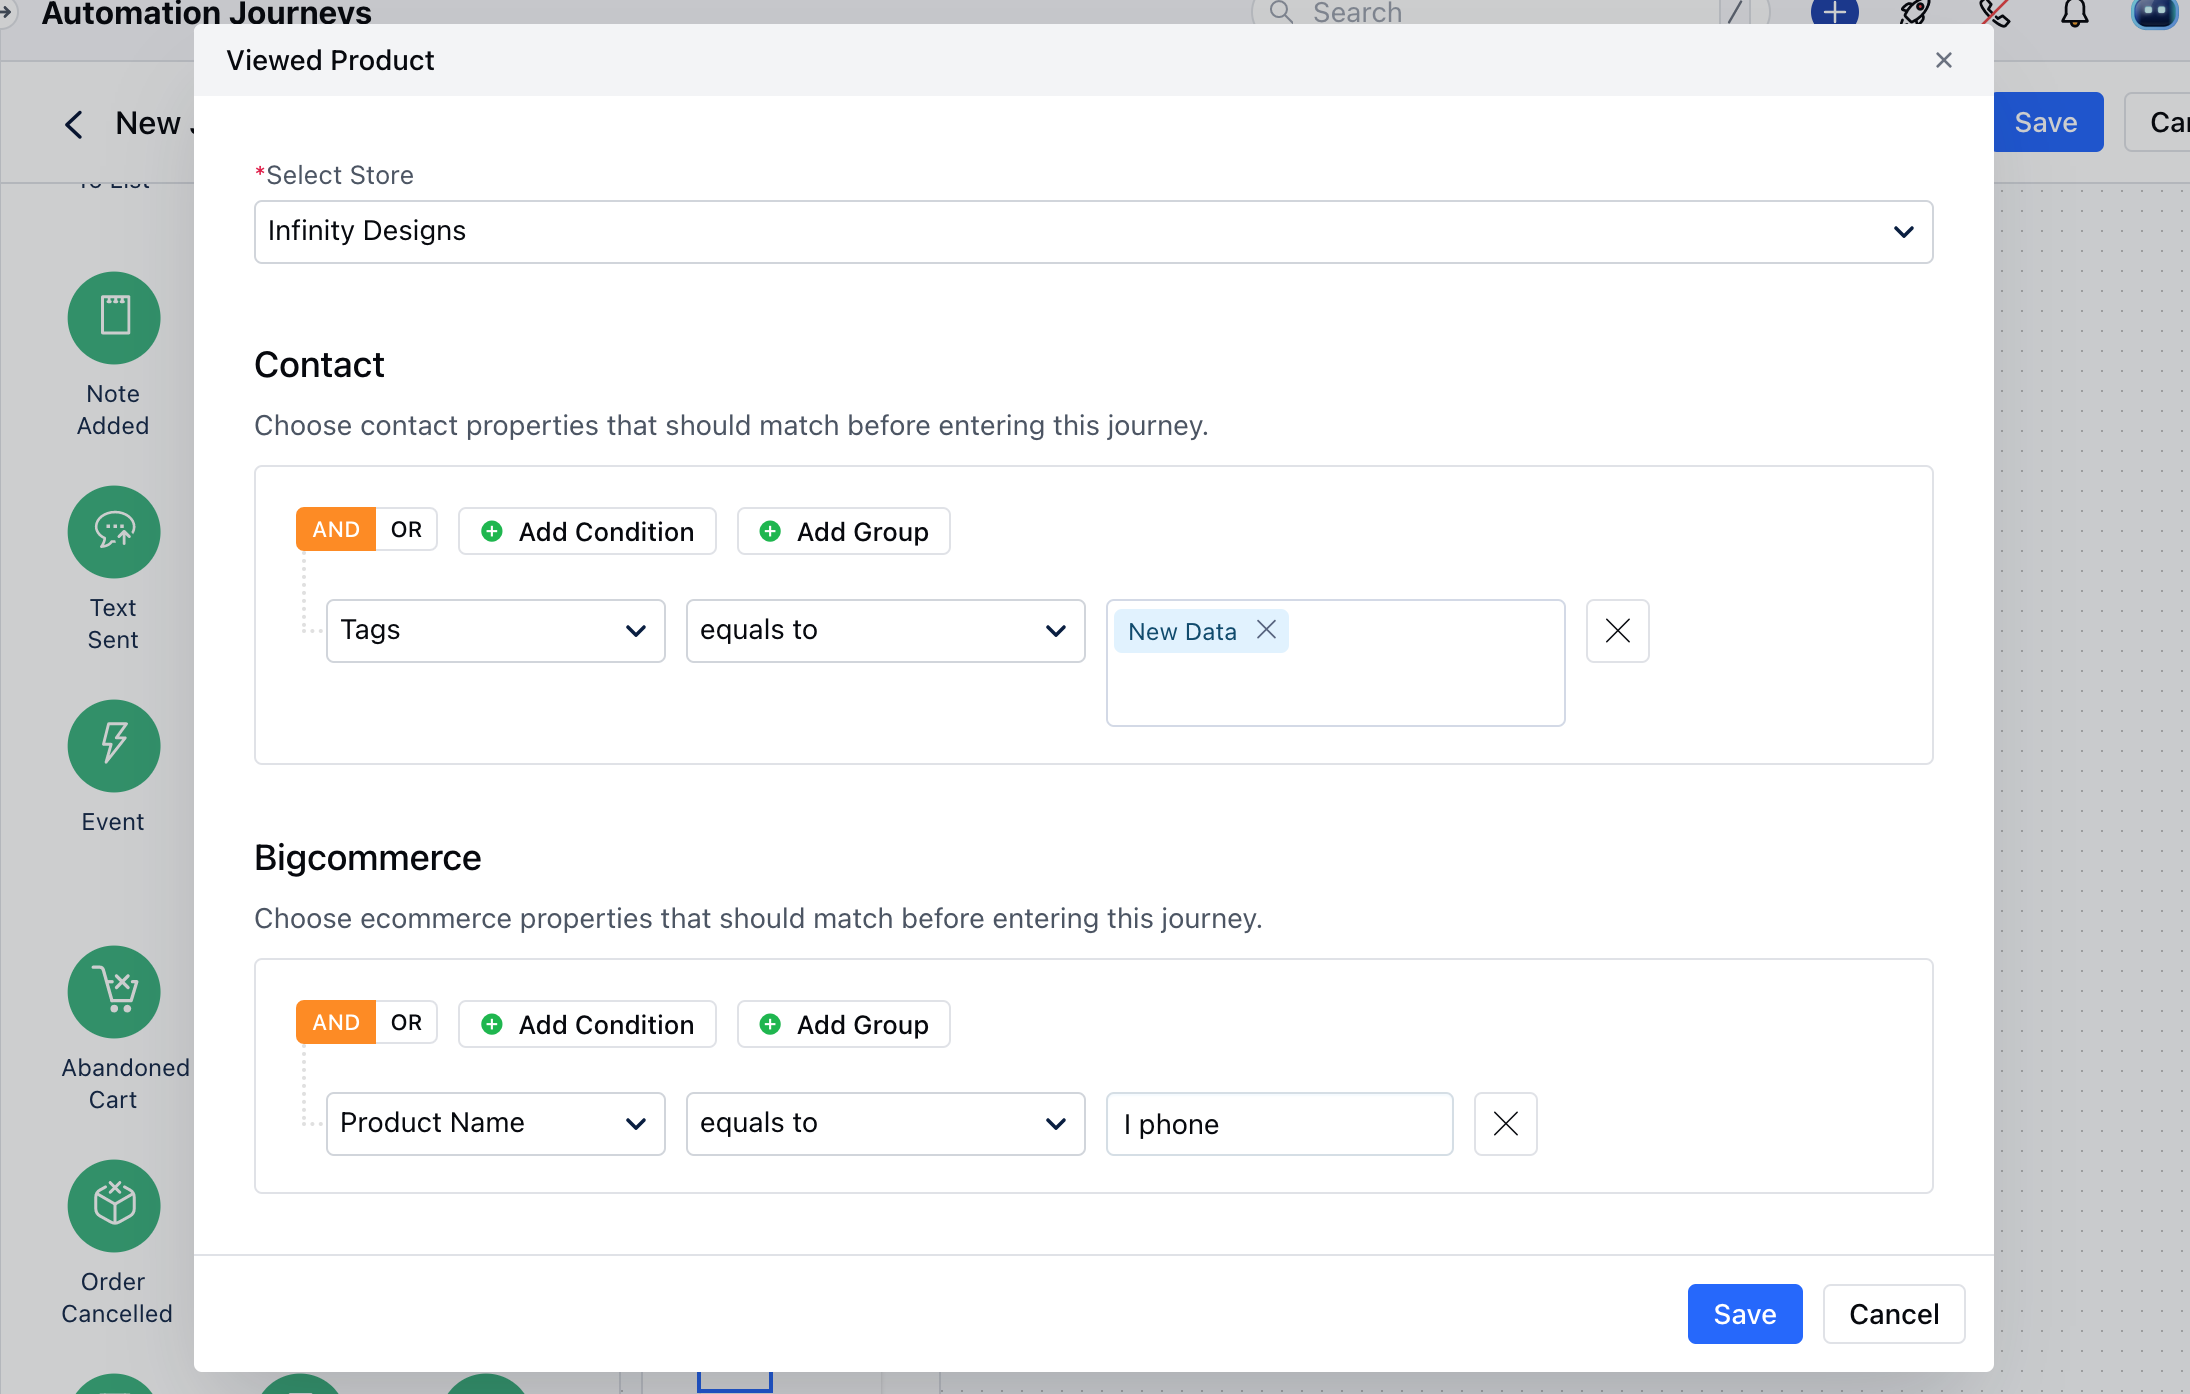The height and width of the screenshot is (1394, 2190).
Task: Click the Note Added trigger icon
Action: click(114, 318)
